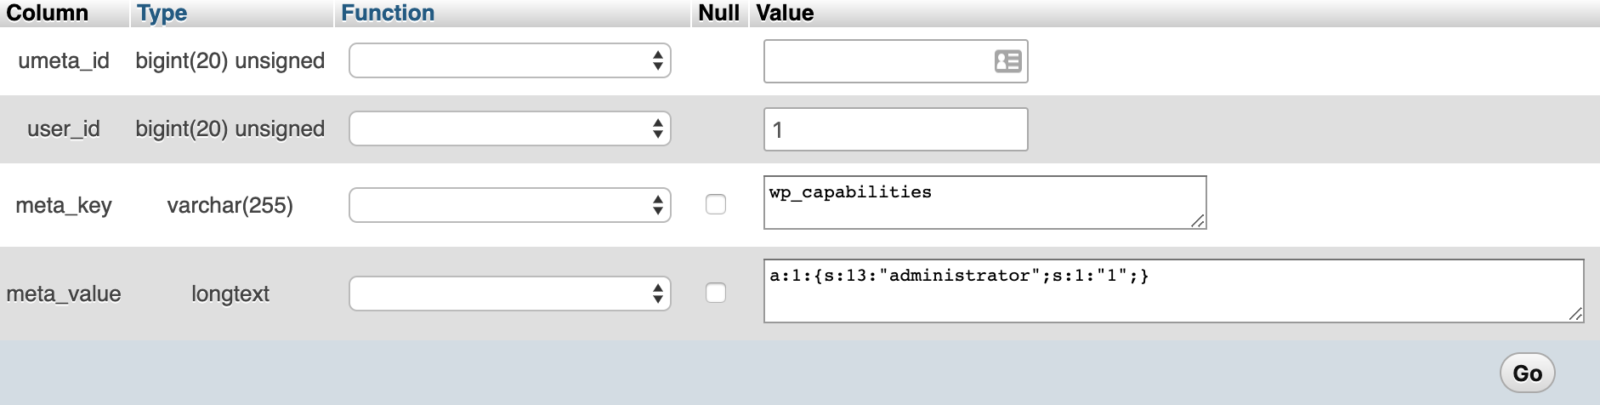Focus the empty umeta_id value field

[895, 61]
